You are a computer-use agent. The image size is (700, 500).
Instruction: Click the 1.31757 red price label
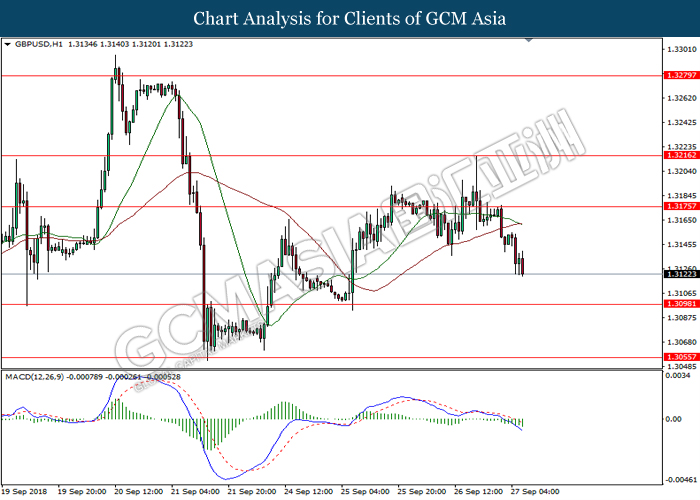click(x=681, y=206)
